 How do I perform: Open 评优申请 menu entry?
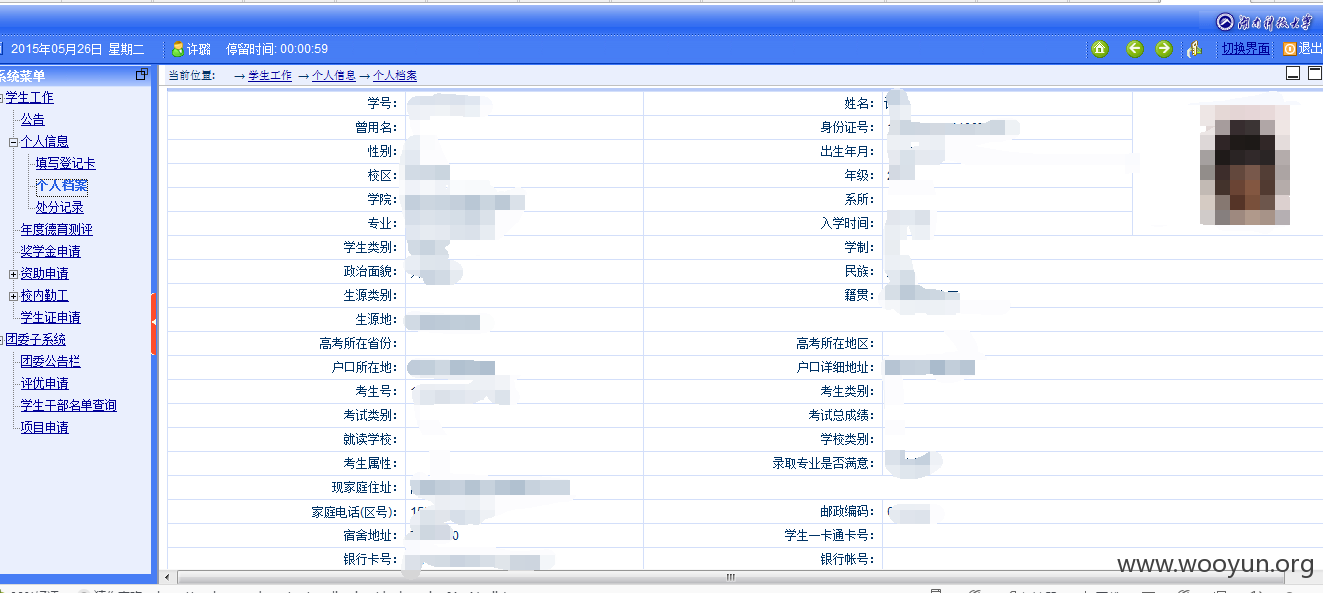(x=45, y=384)
